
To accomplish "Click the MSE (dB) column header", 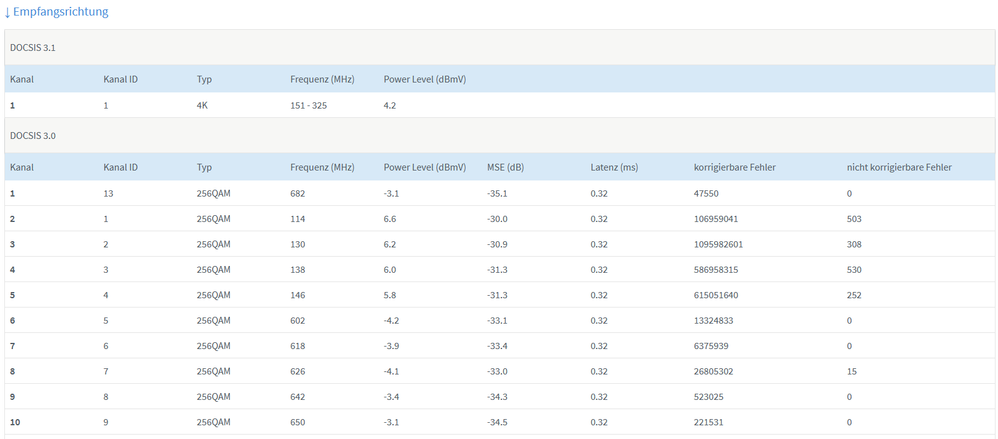I will [505, 167].
